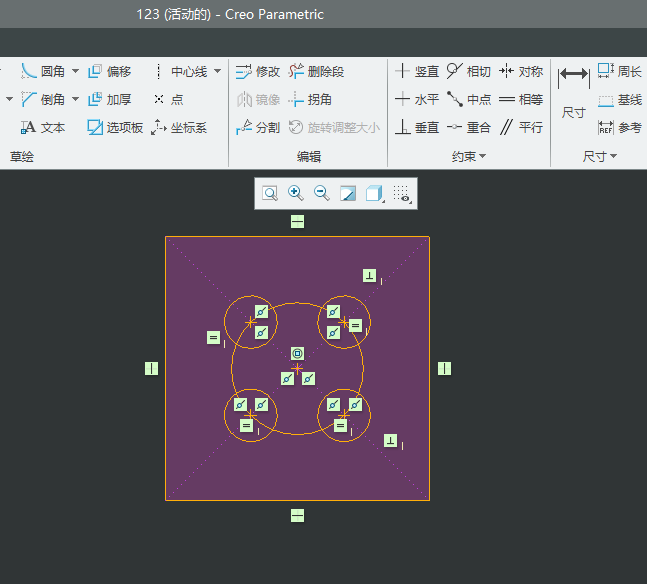Toggle the shaded closed loops display icon
The image size is (647, 584).
(x=348, y=193)
